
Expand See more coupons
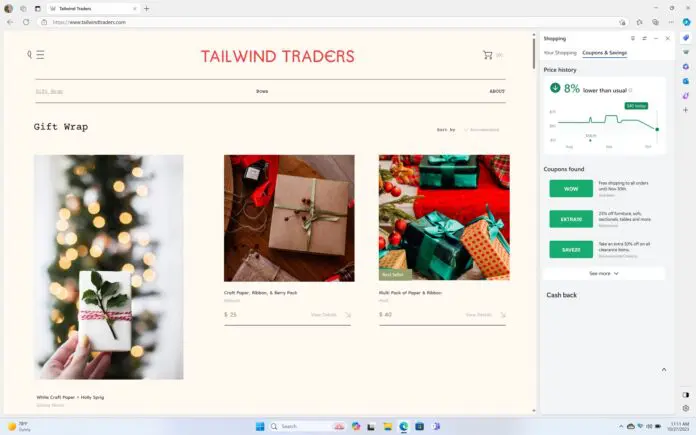coord(604,273)
